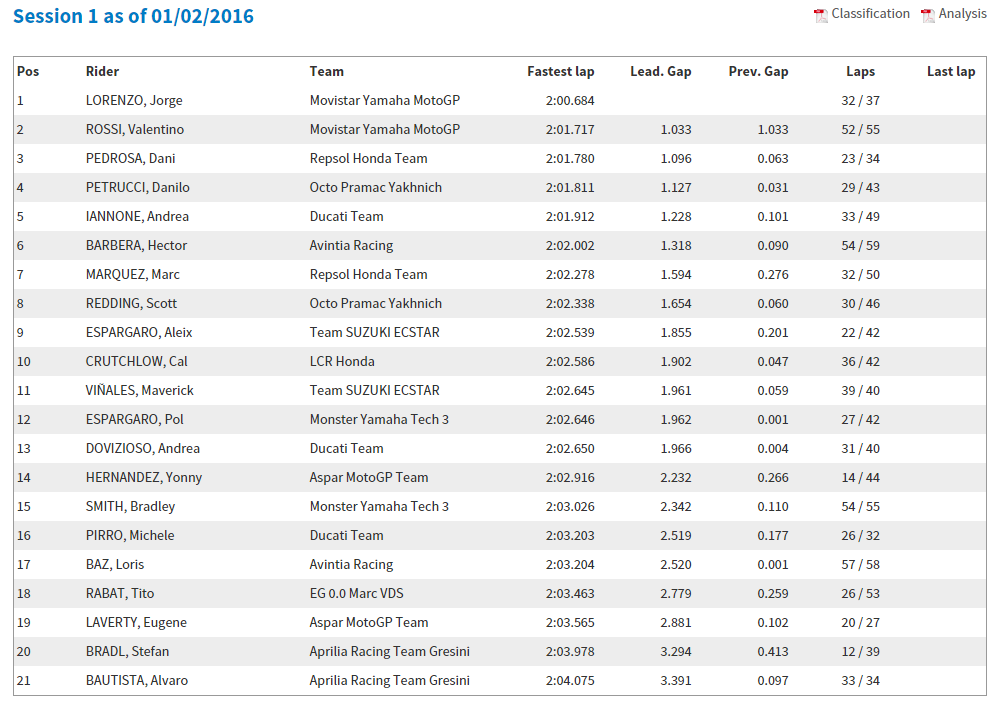The height and width of the screenshot is (707, 996).
Task: Select rider LORENZO, Jorge
Action: (x=134, y=101)
